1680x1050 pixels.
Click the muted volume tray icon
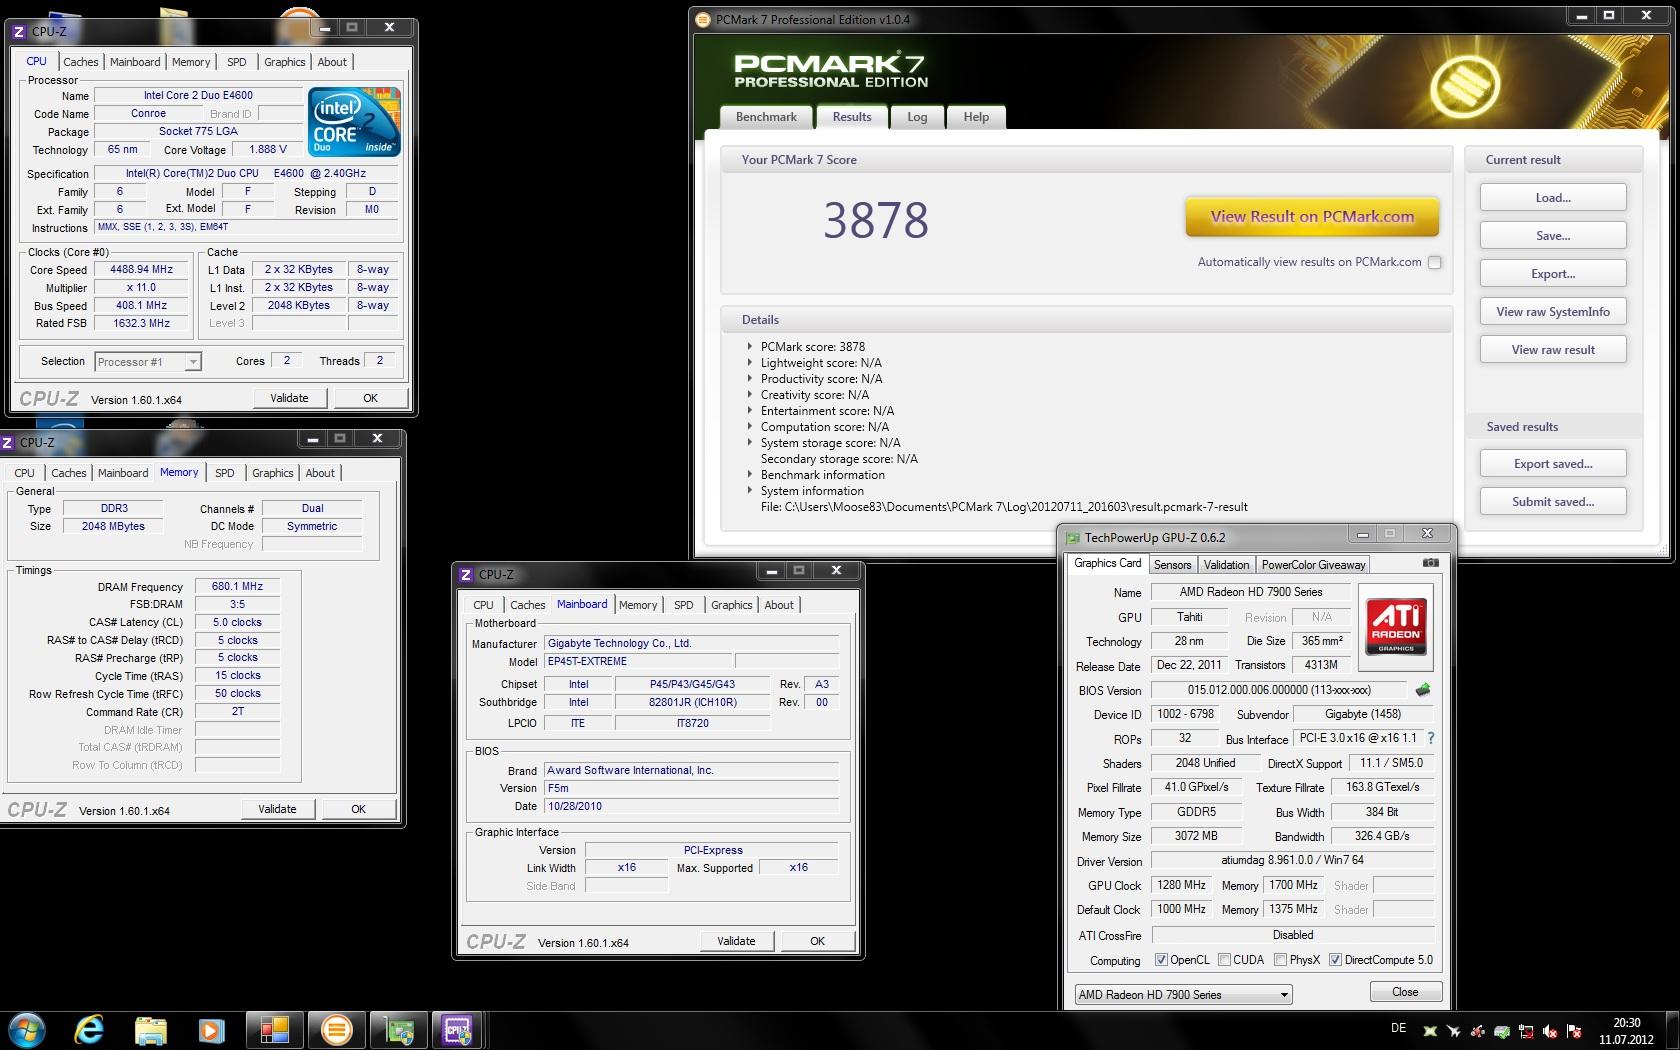click(x=1550, y=1031)
